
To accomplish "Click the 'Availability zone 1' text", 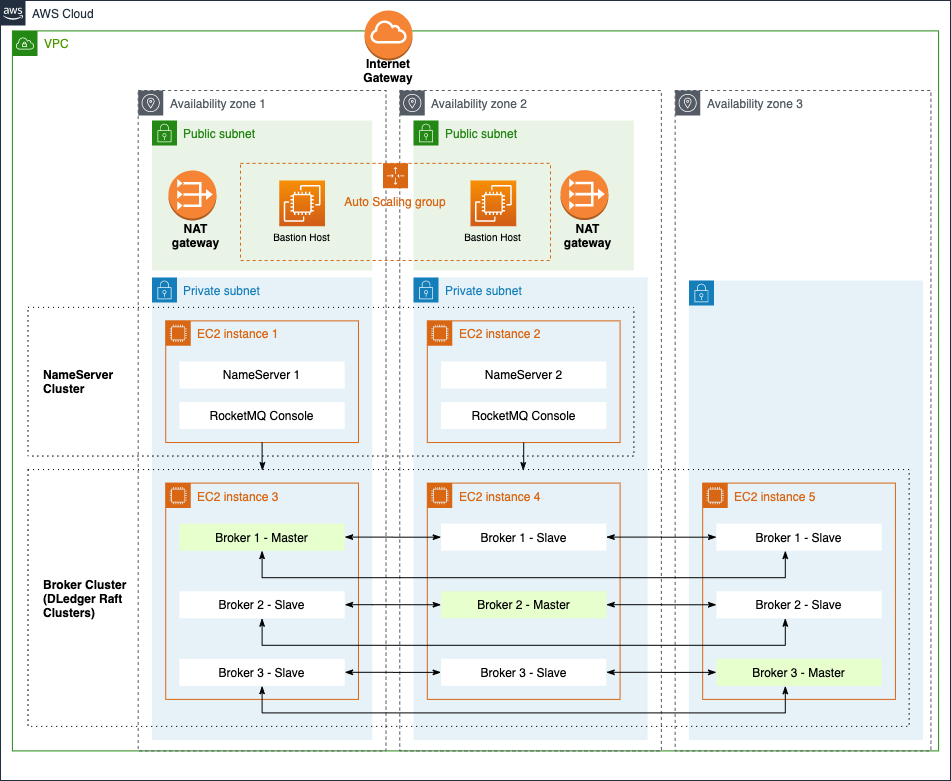I will (x=217, y=104).
